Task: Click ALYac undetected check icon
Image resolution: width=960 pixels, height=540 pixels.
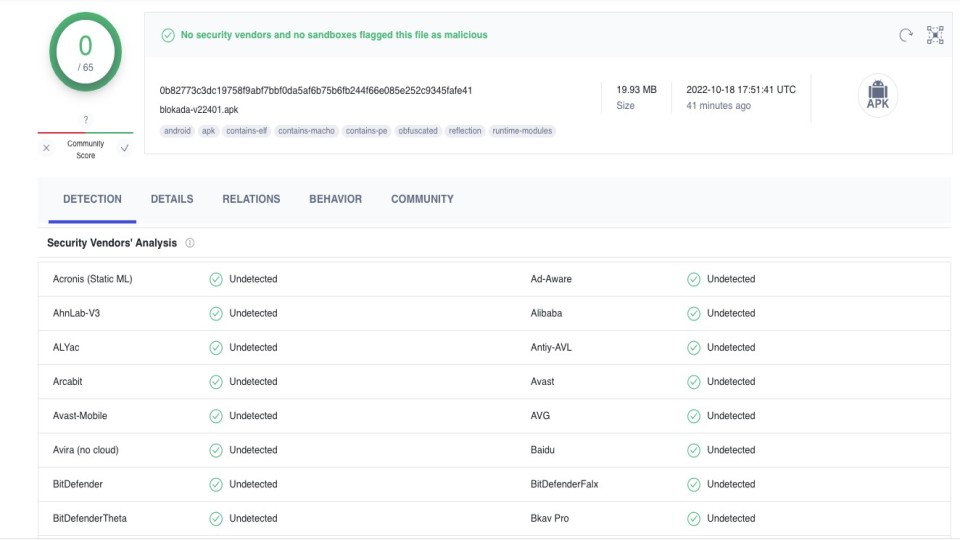Action: click(216, 348)
